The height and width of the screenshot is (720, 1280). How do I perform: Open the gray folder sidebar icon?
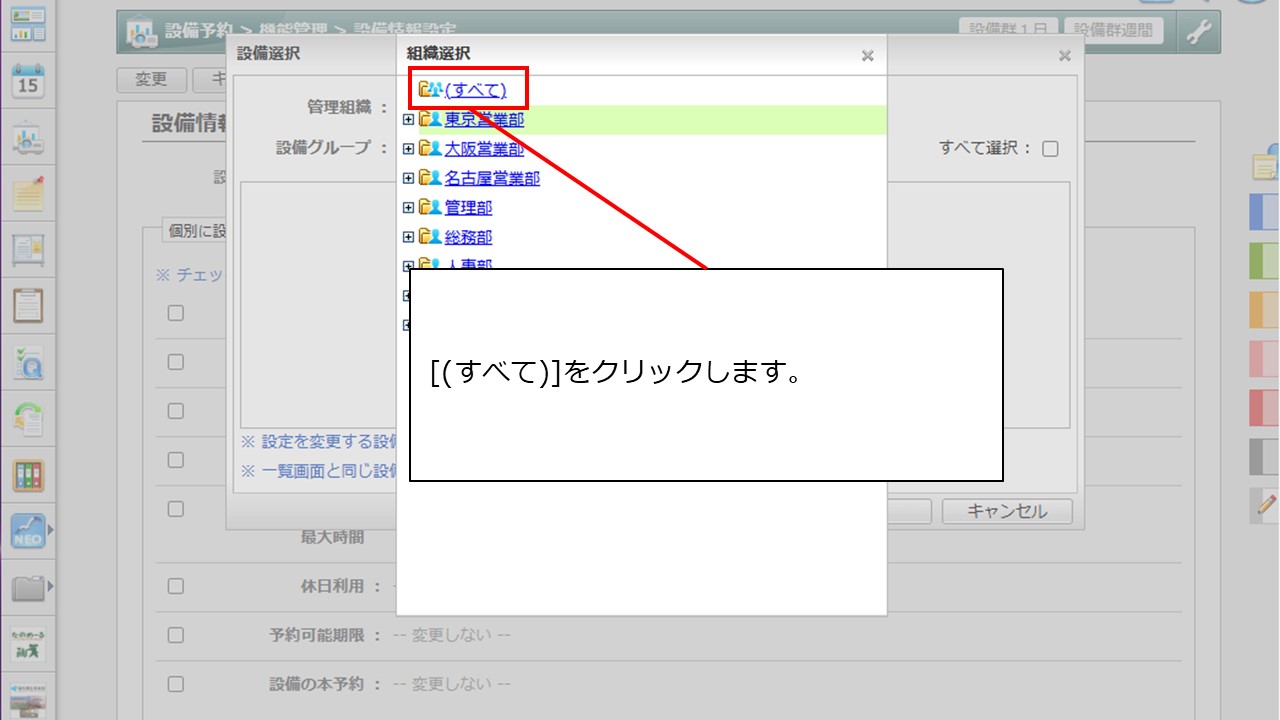point(28,587)
